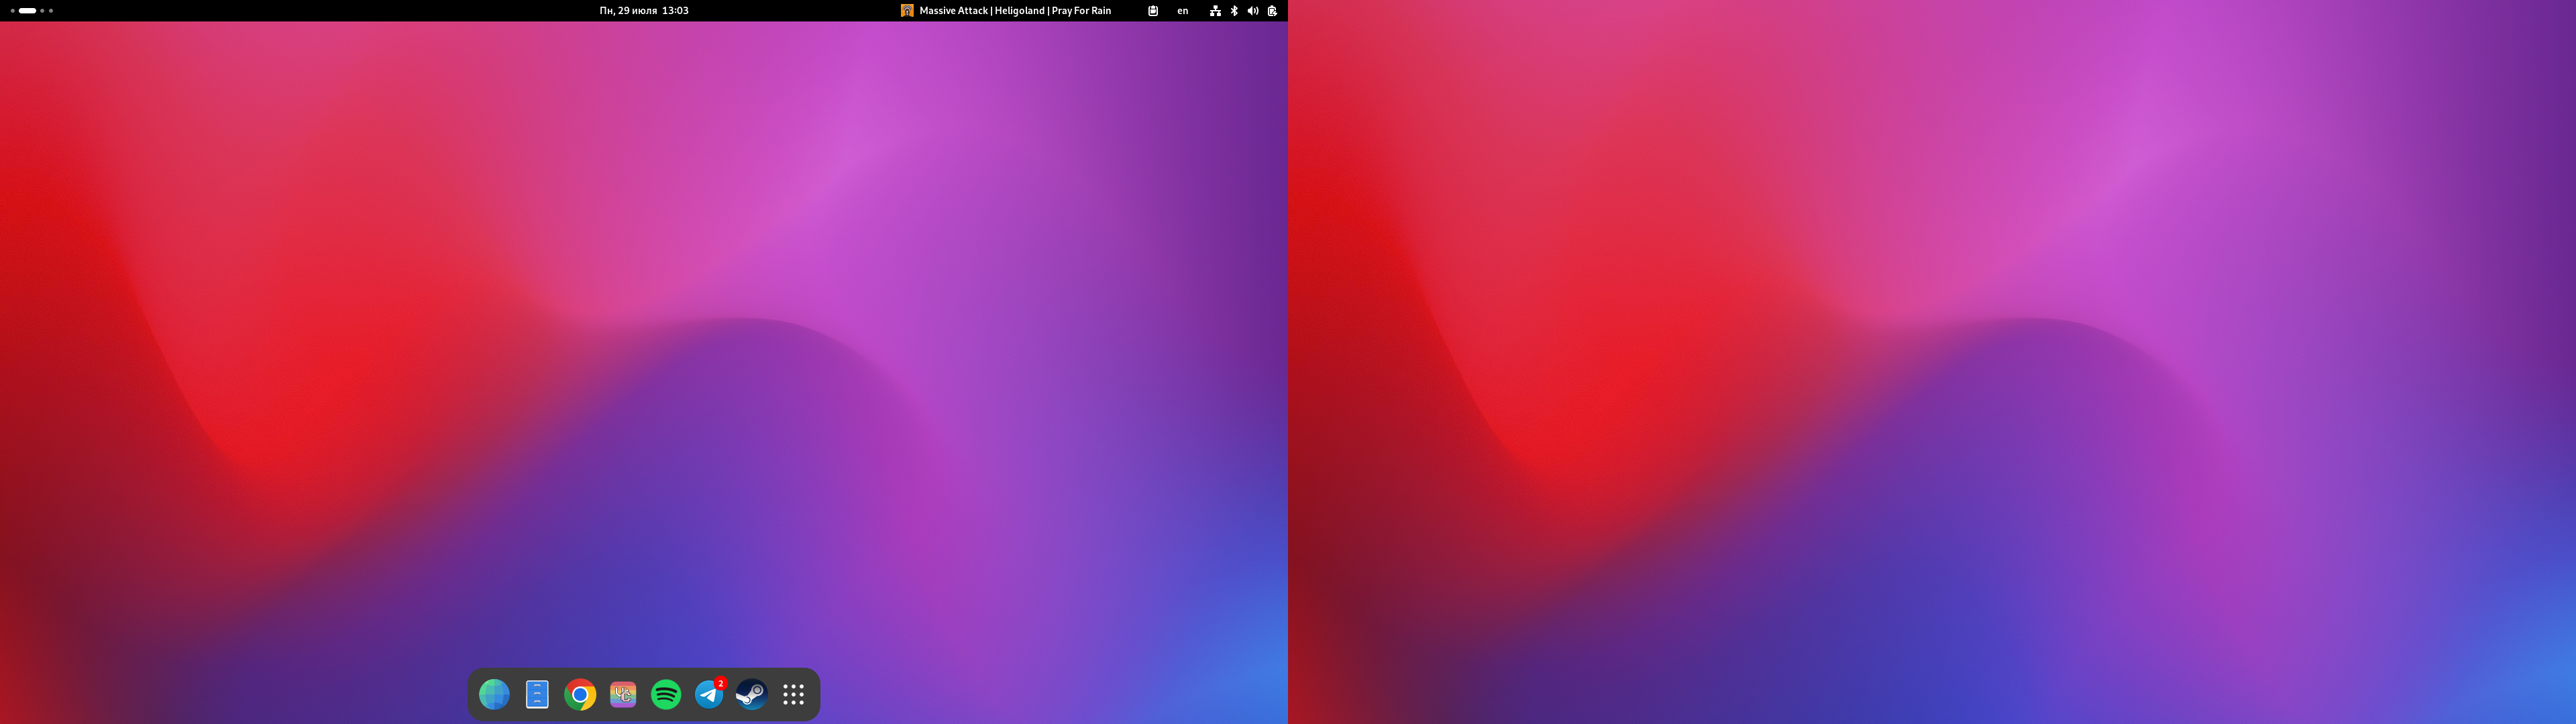
Task: Open Google Chrome from the dock
Action: pyautogui.click(x=580, y=694)
